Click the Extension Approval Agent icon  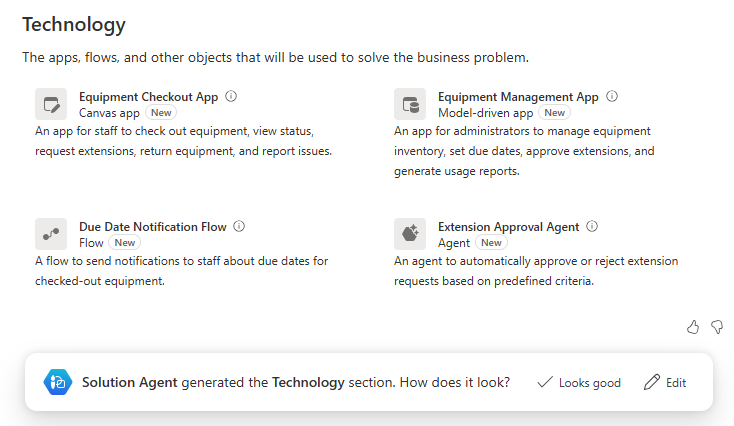tap(410, 234)
